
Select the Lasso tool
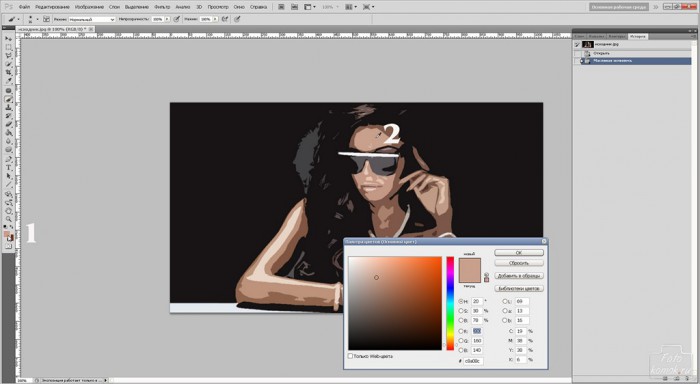[8, 56]
